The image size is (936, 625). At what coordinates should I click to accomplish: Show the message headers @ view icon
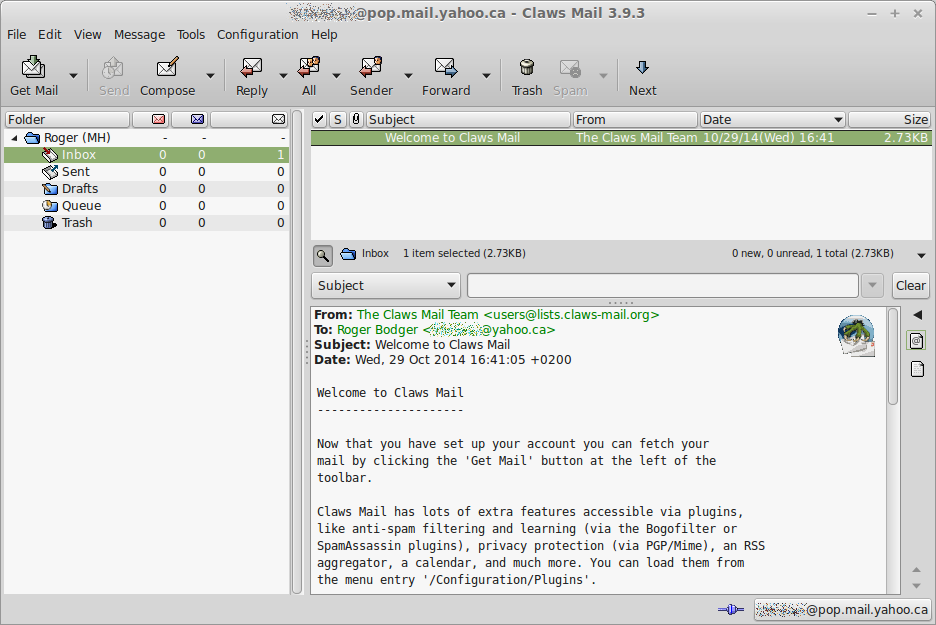point(916,341)
